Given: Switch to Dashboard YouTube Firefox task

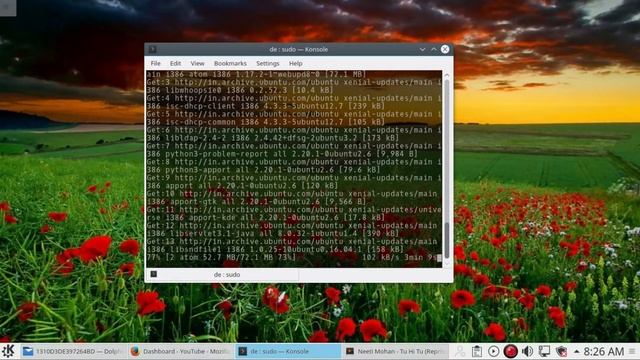Looking at the screenshot, I should coord(180,351).
